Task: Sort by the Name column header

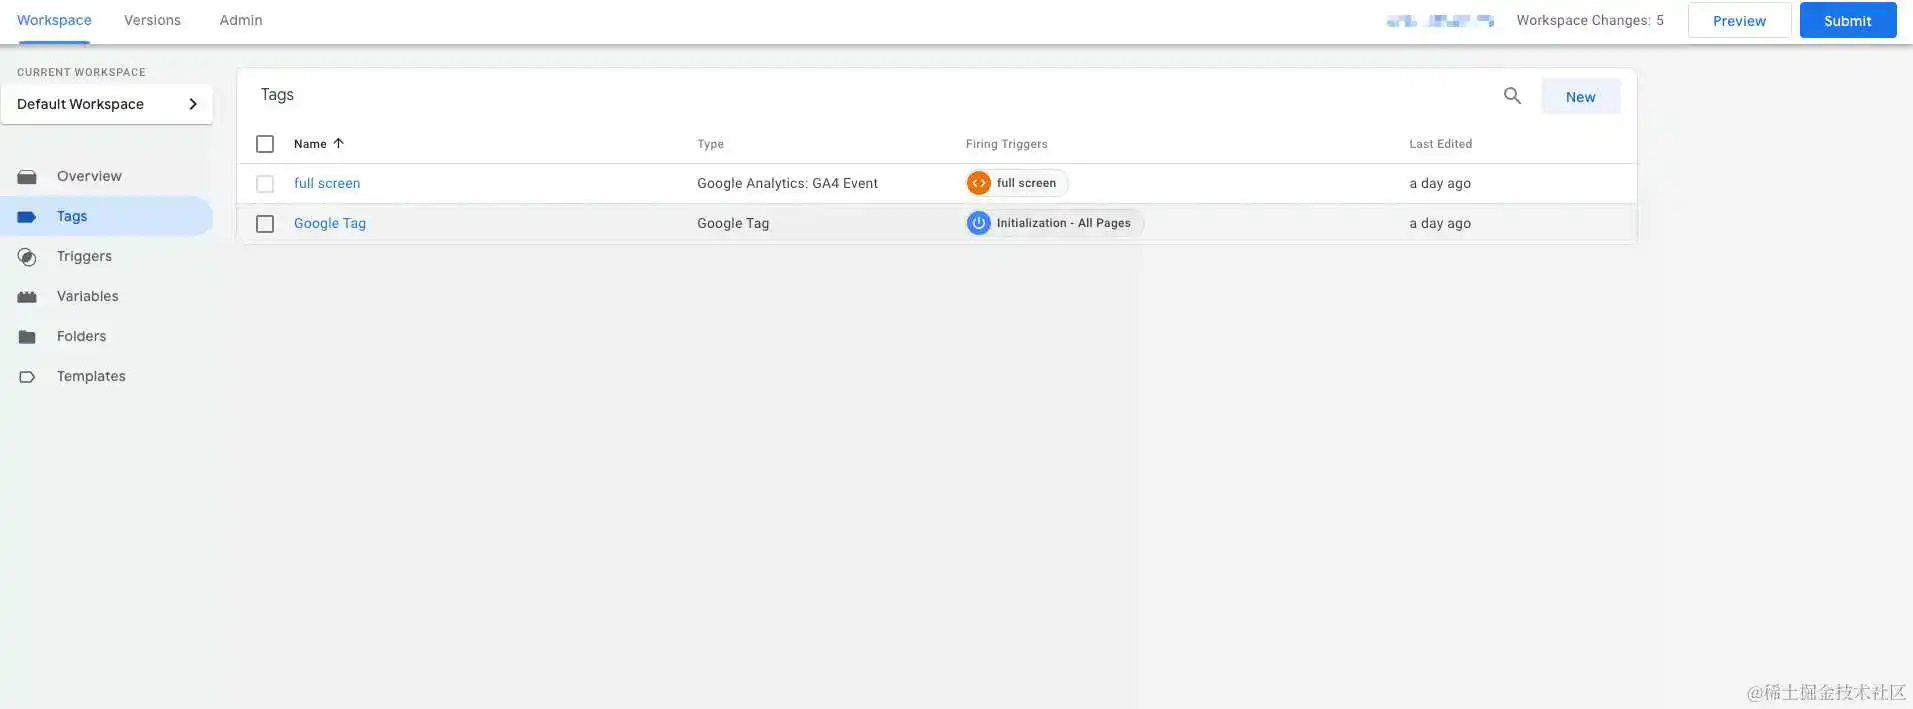Action: click(310, 144)
